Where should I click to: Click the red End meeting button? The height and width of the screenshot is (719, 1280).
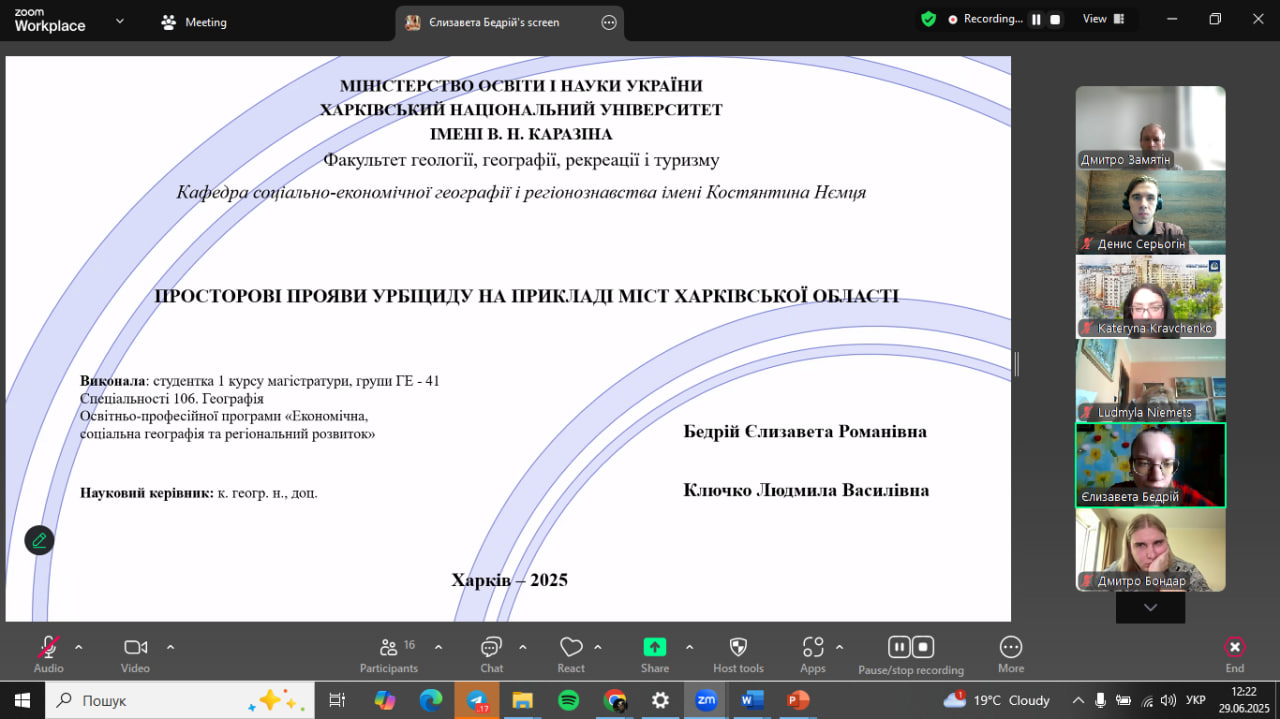1235,647
